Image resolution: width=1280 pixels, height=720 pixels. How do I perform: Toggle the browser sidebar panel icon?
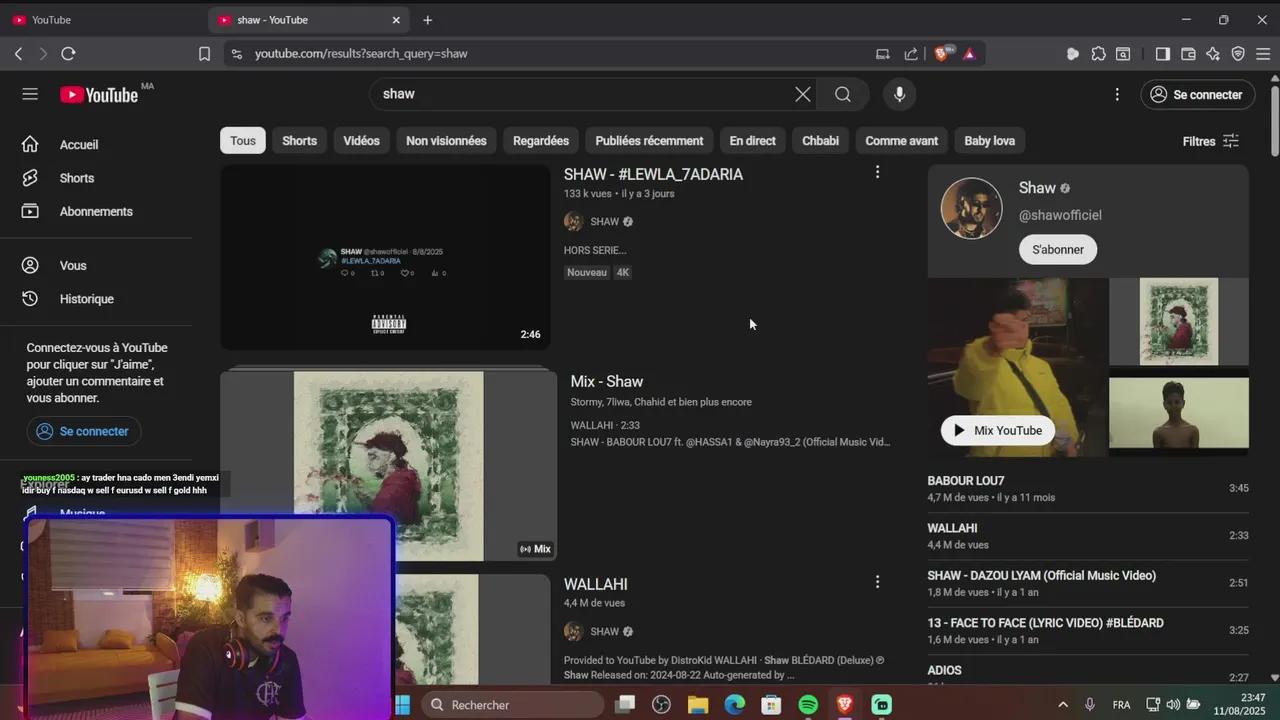(1162, 54)
